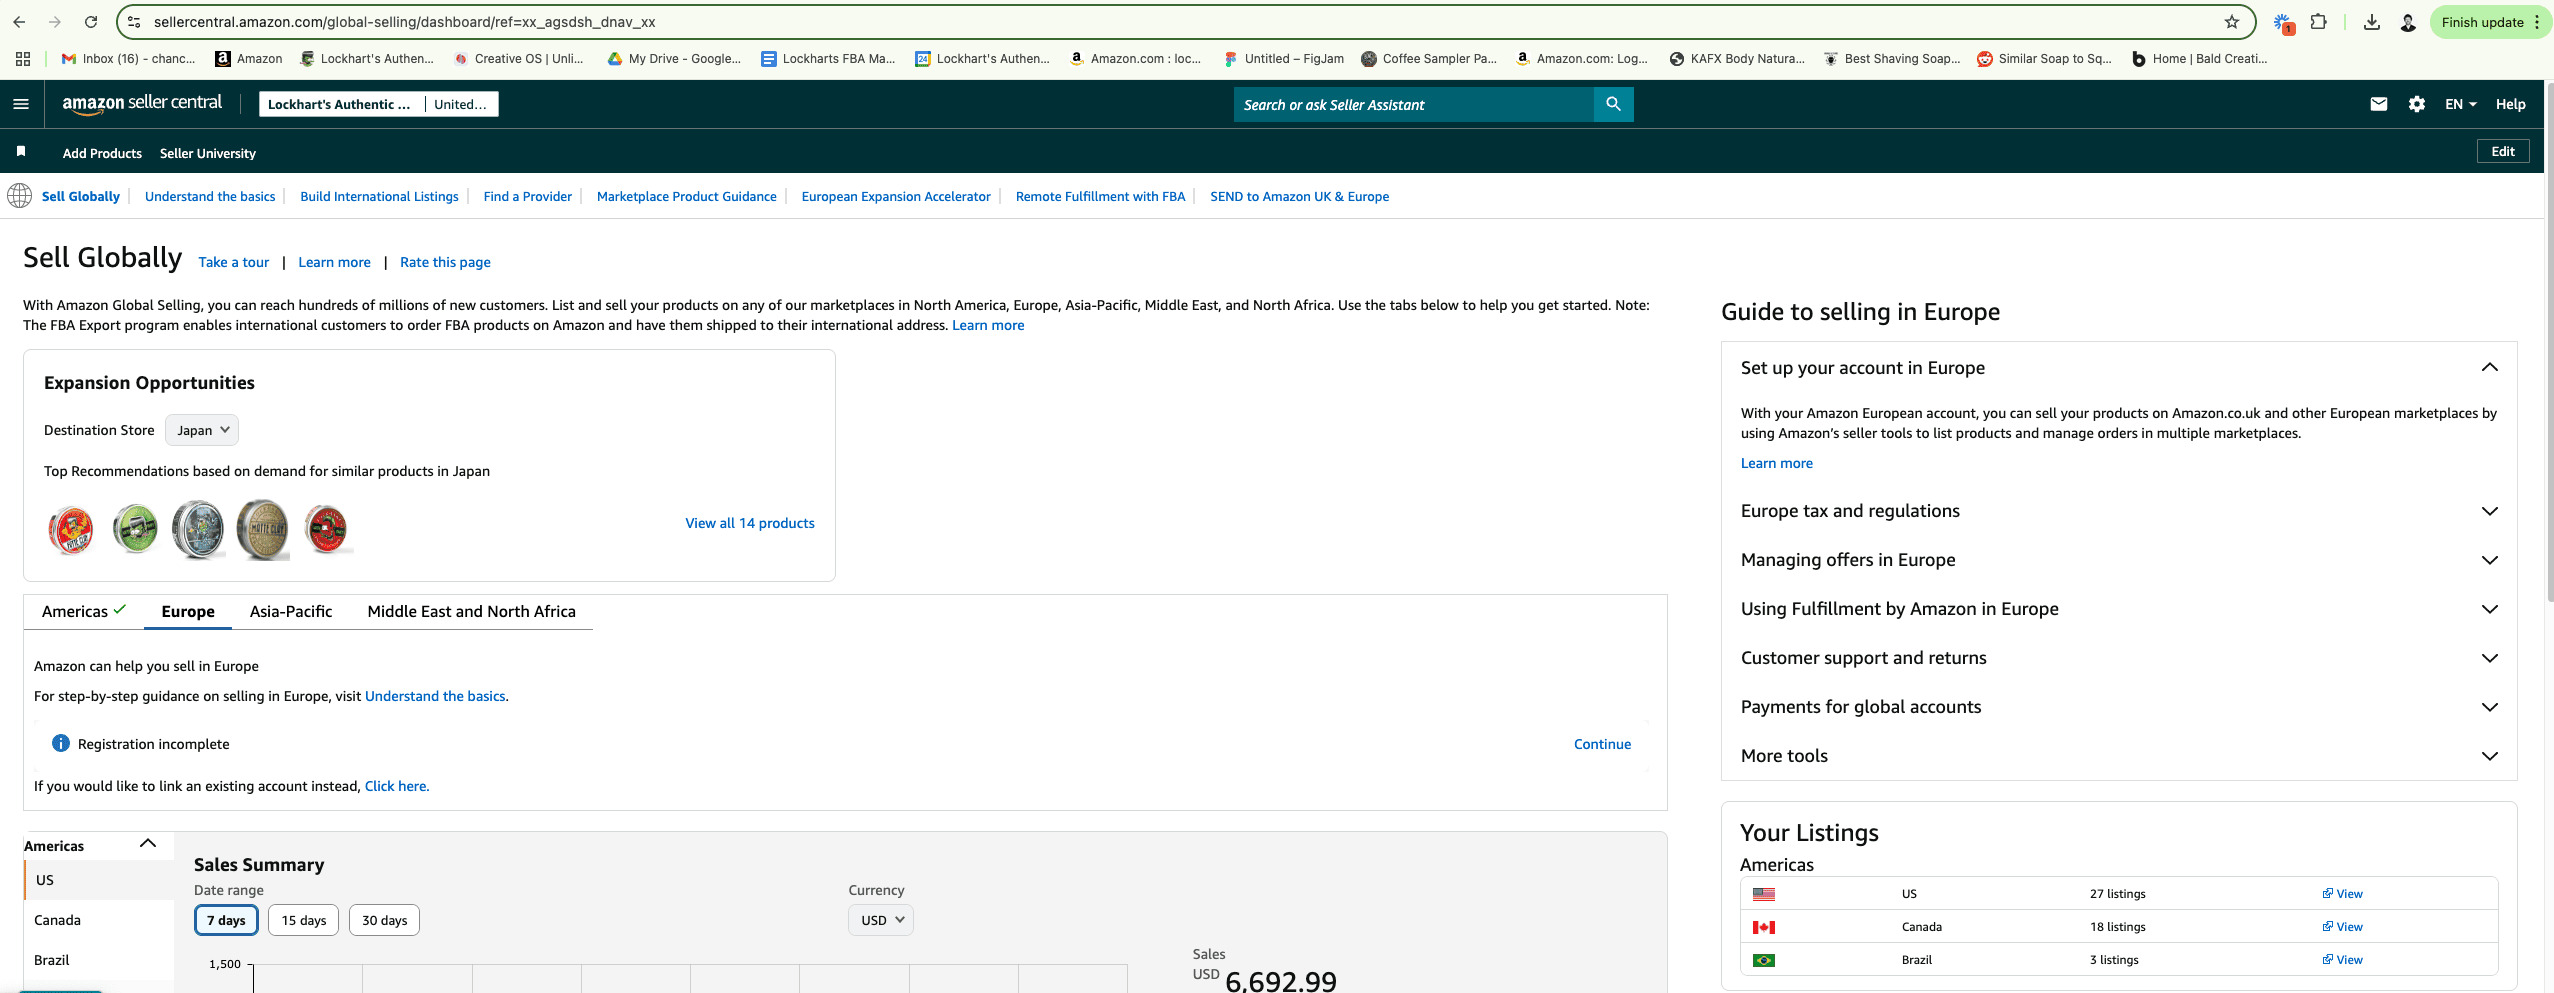Collapse the Americas sidebar section

click(148, 844)
